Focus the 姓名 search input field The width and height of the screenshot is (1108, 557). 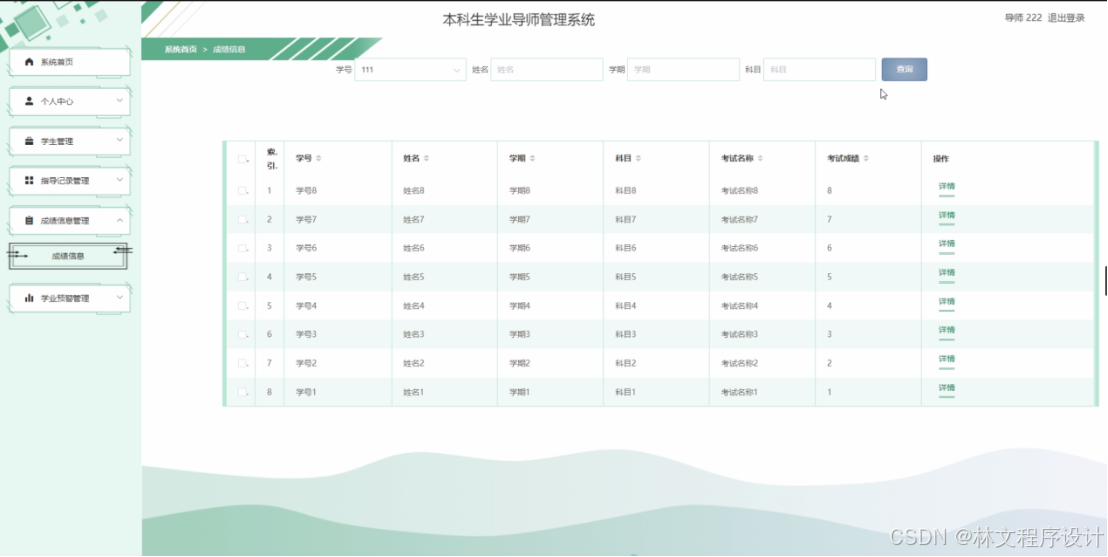tap(546, 69)
